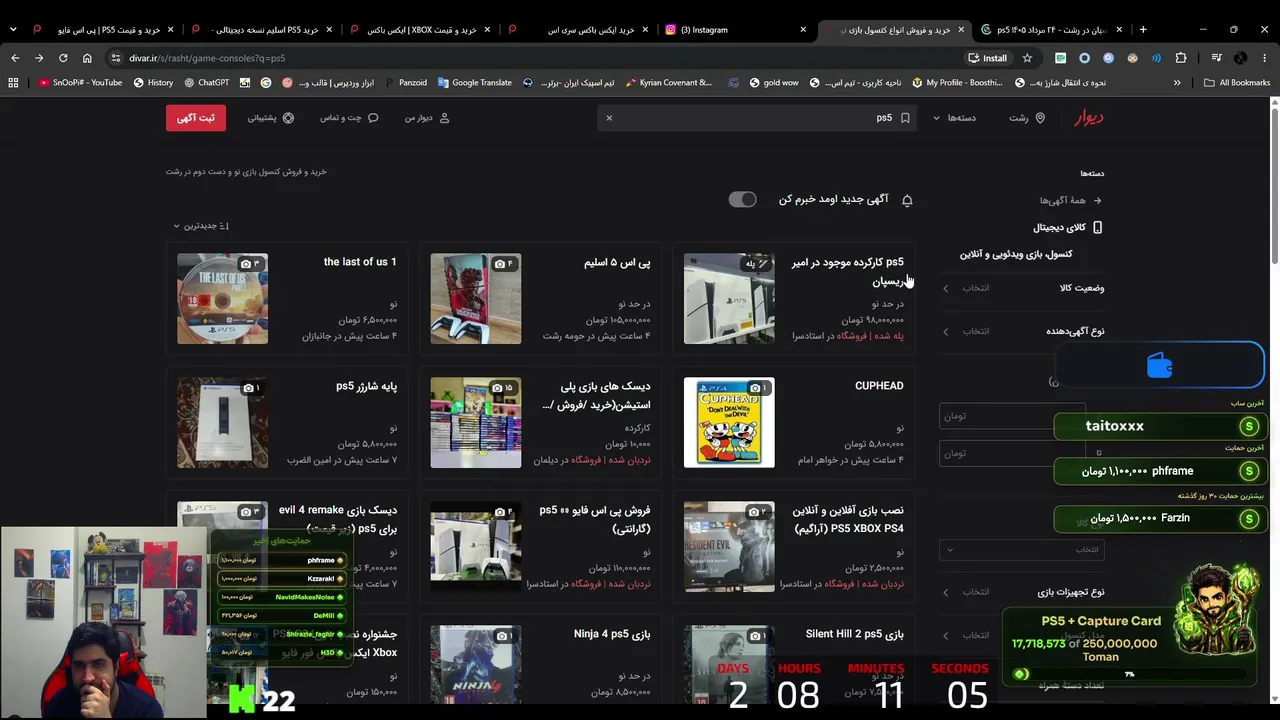Go back using the browser back arrow
Viewport: 1280px width, 720px height.
point(15,58)
